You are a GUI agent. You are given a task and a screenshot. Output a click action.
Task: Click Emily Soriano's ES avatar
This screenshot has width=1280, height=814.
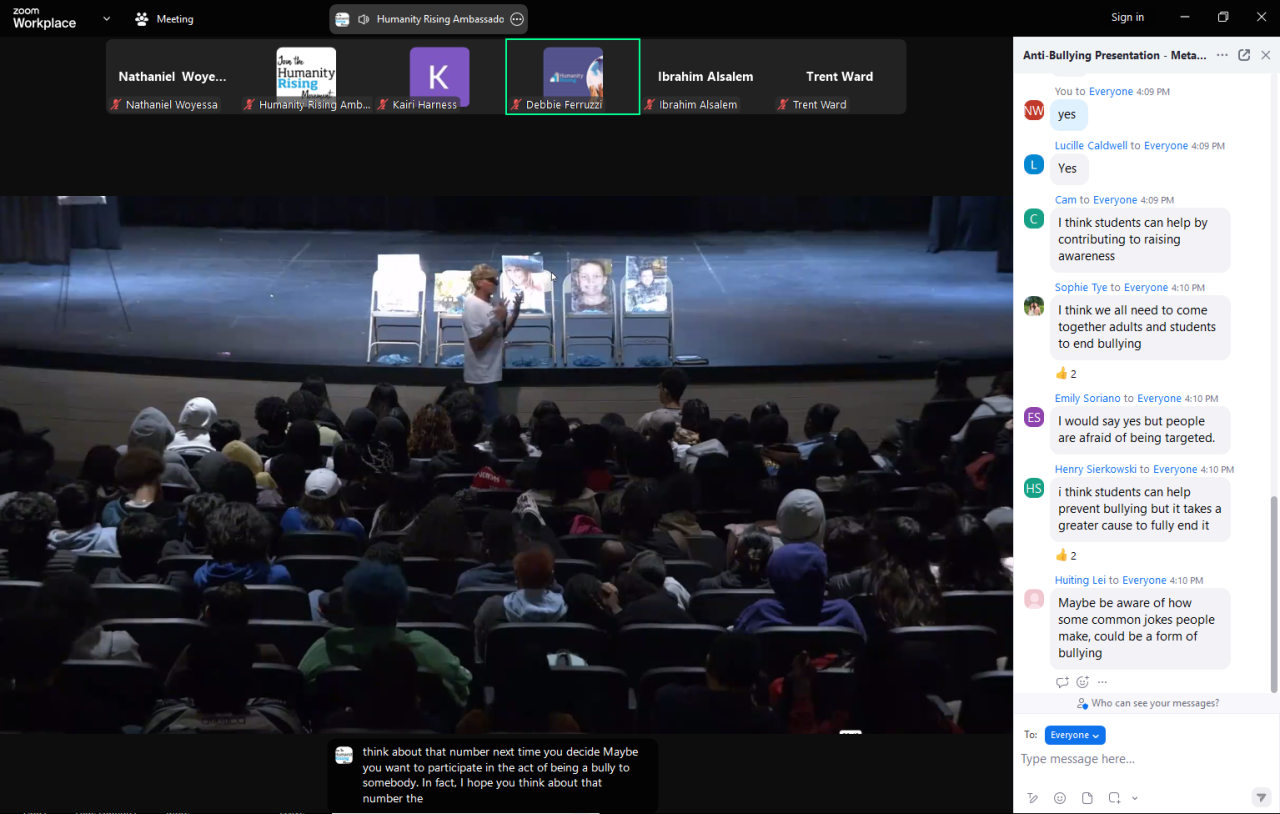pos(1034,417)
